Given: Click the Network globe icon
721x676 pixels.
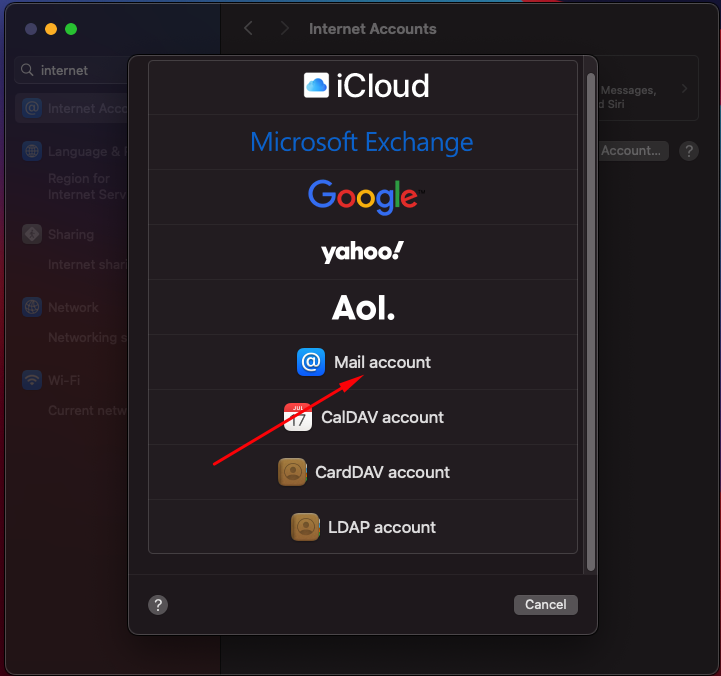Looking at the screenshot, I should (x=32, y=307).
